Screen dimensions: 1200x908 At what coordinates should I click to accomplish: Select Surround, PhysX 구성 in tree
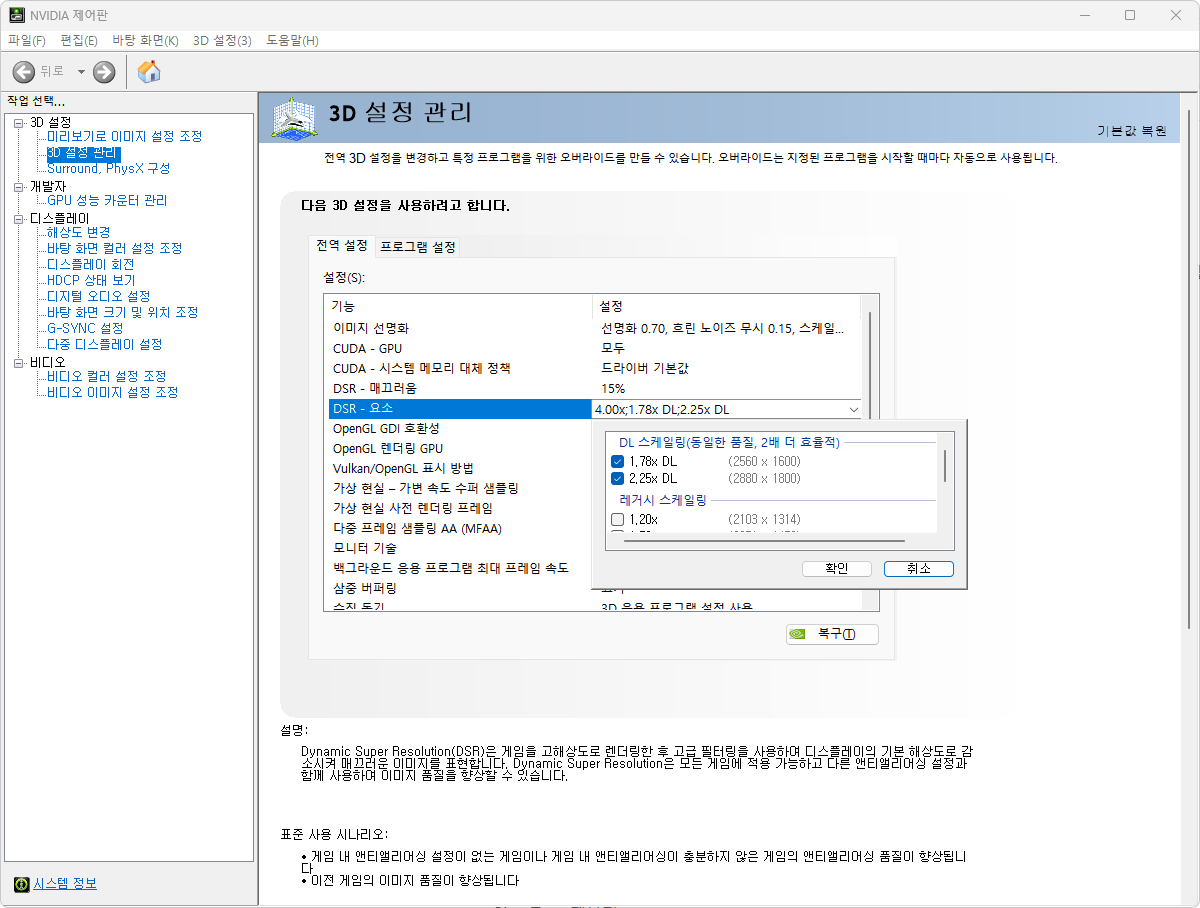tap(109, 168)
